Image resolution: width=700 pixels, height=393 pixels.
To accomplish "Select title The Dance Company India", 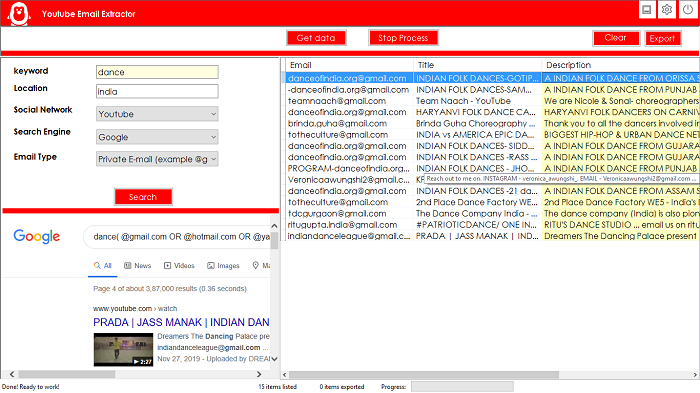I will click(477, 213).
